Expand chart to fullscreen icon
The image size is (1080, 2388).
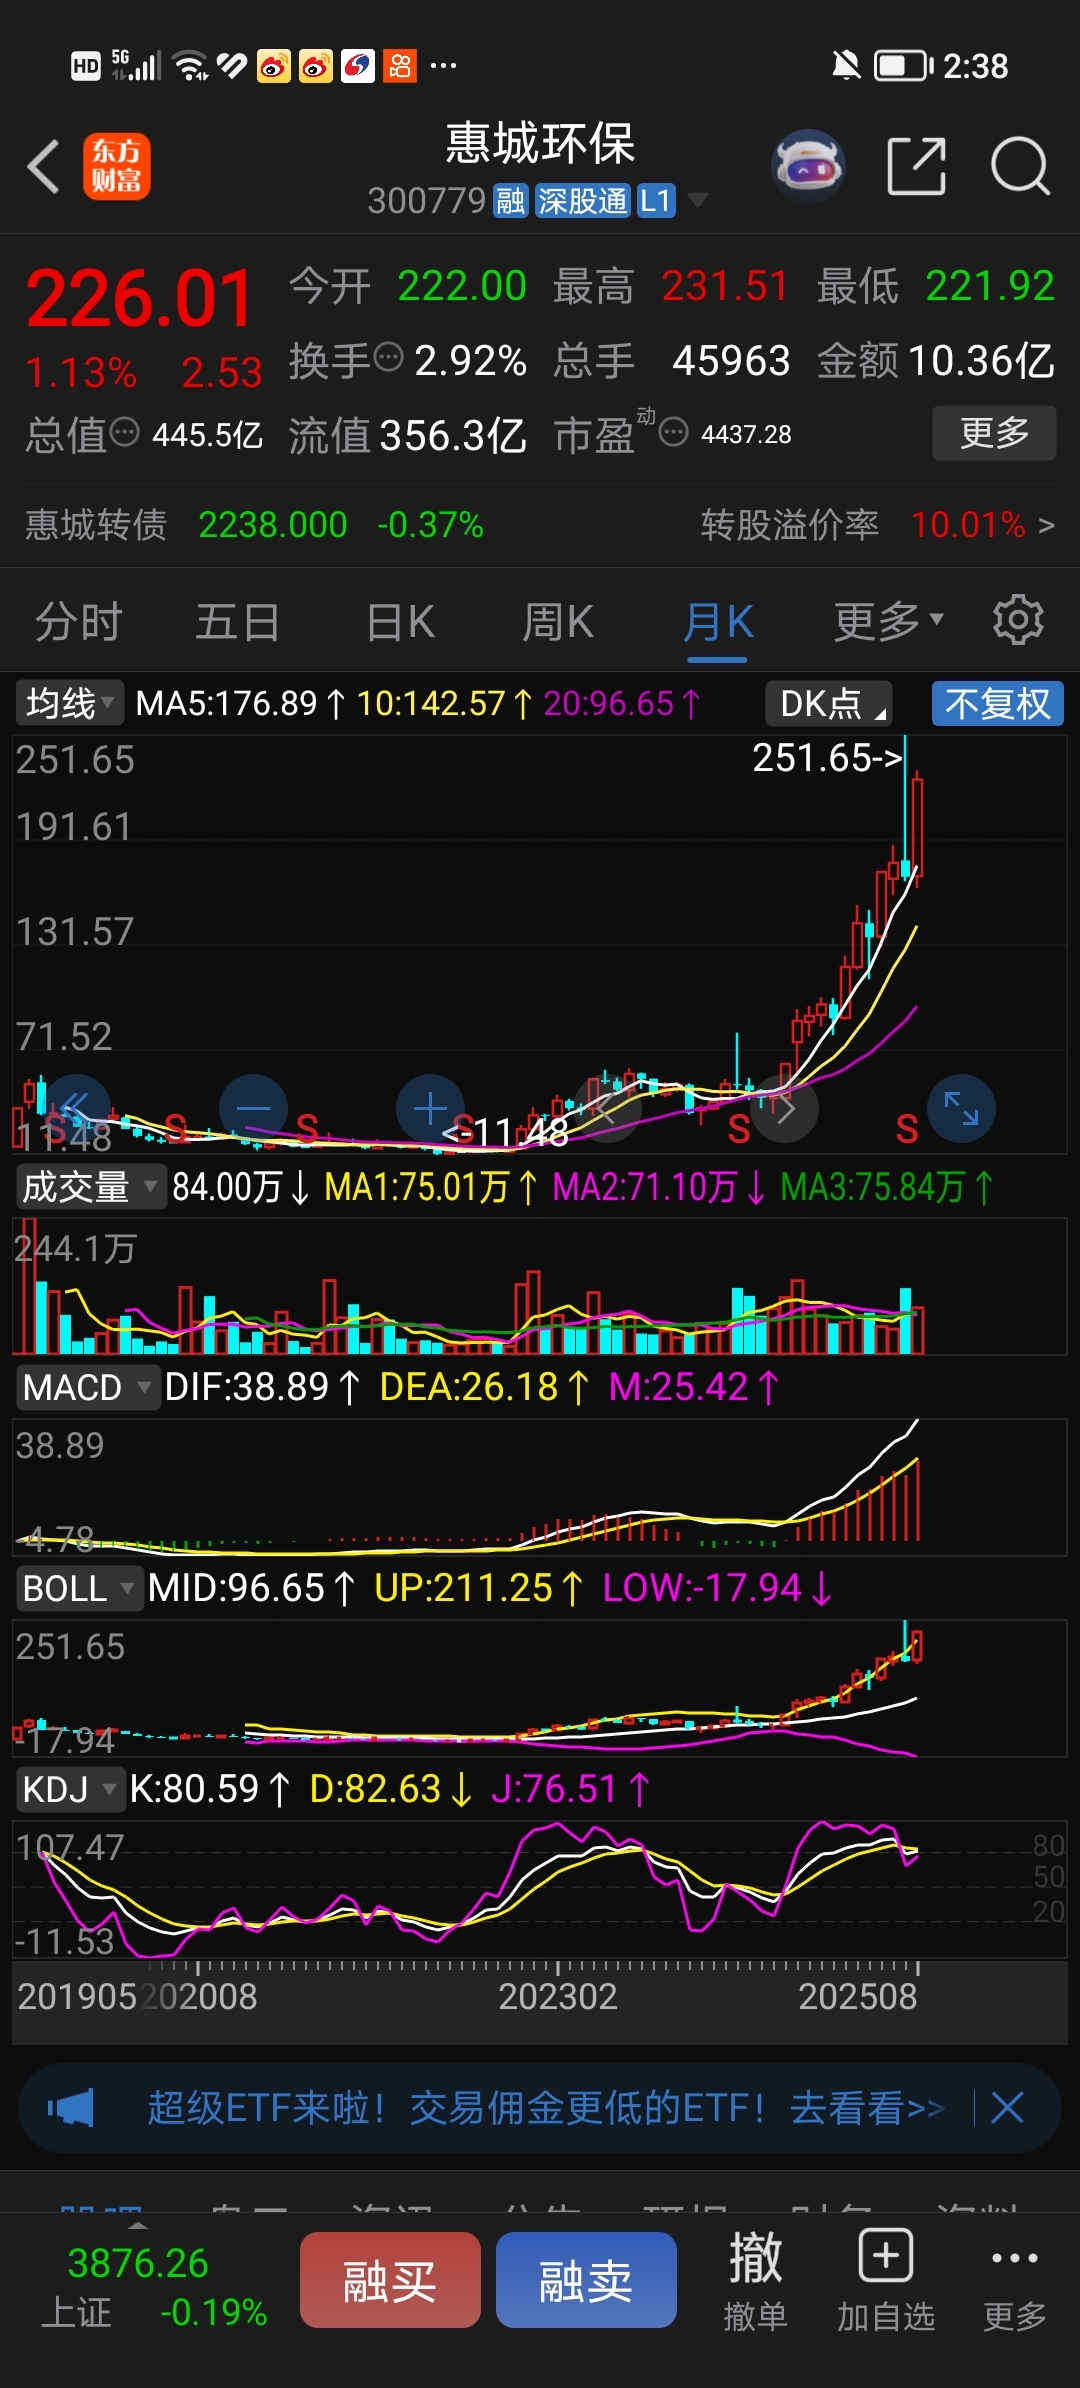[961, 1108]
